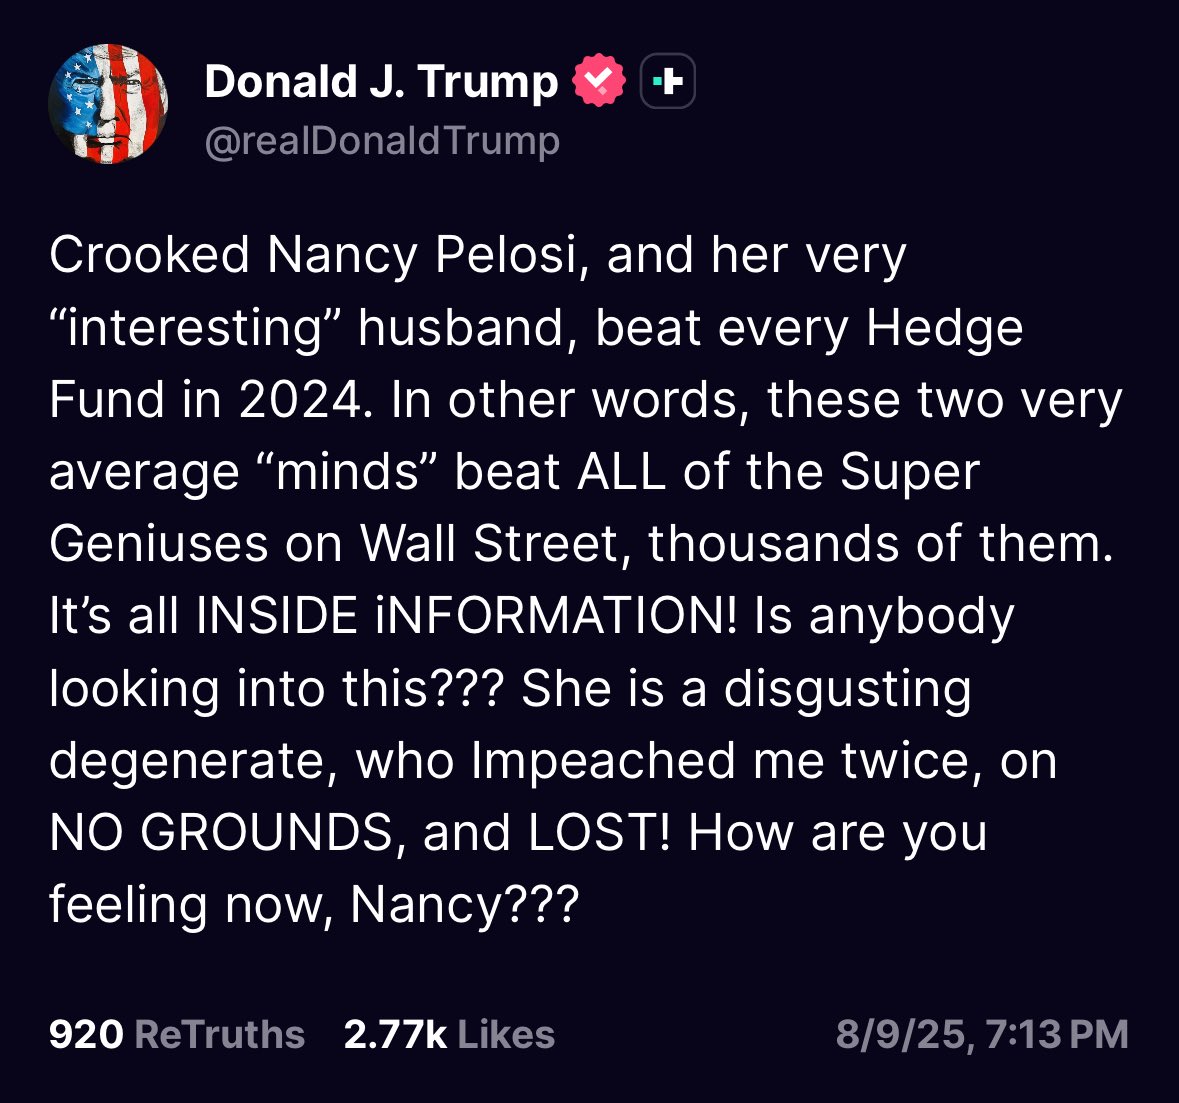Screen dimensions: 1179x1103
Task: Click the words "Super Geniuses" in post
Action: (x=909, y=472)
